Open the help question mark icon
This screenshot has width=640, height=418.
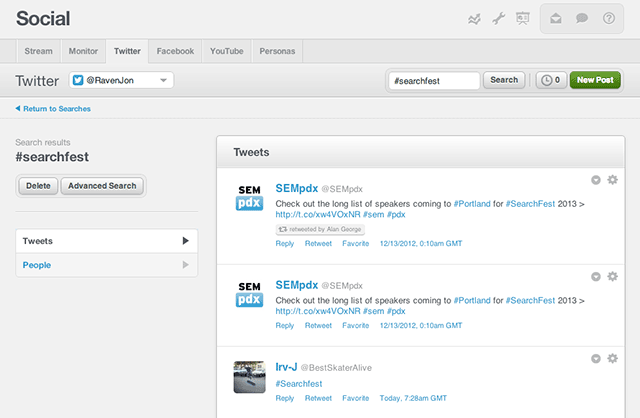609,18
